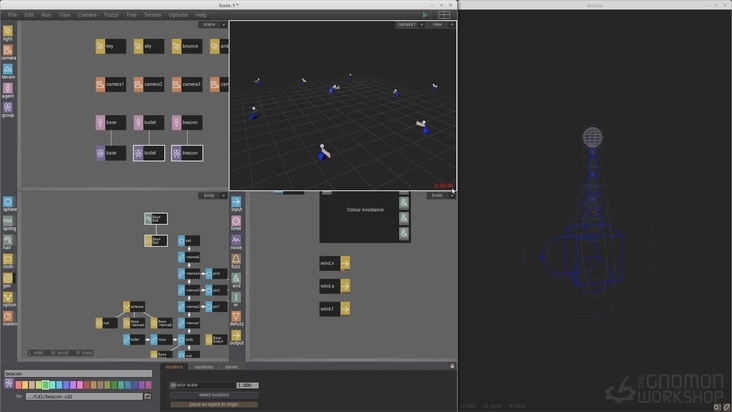Select the noise node icon
Viewport: 732px width, 412px height.
pos(236,240)
